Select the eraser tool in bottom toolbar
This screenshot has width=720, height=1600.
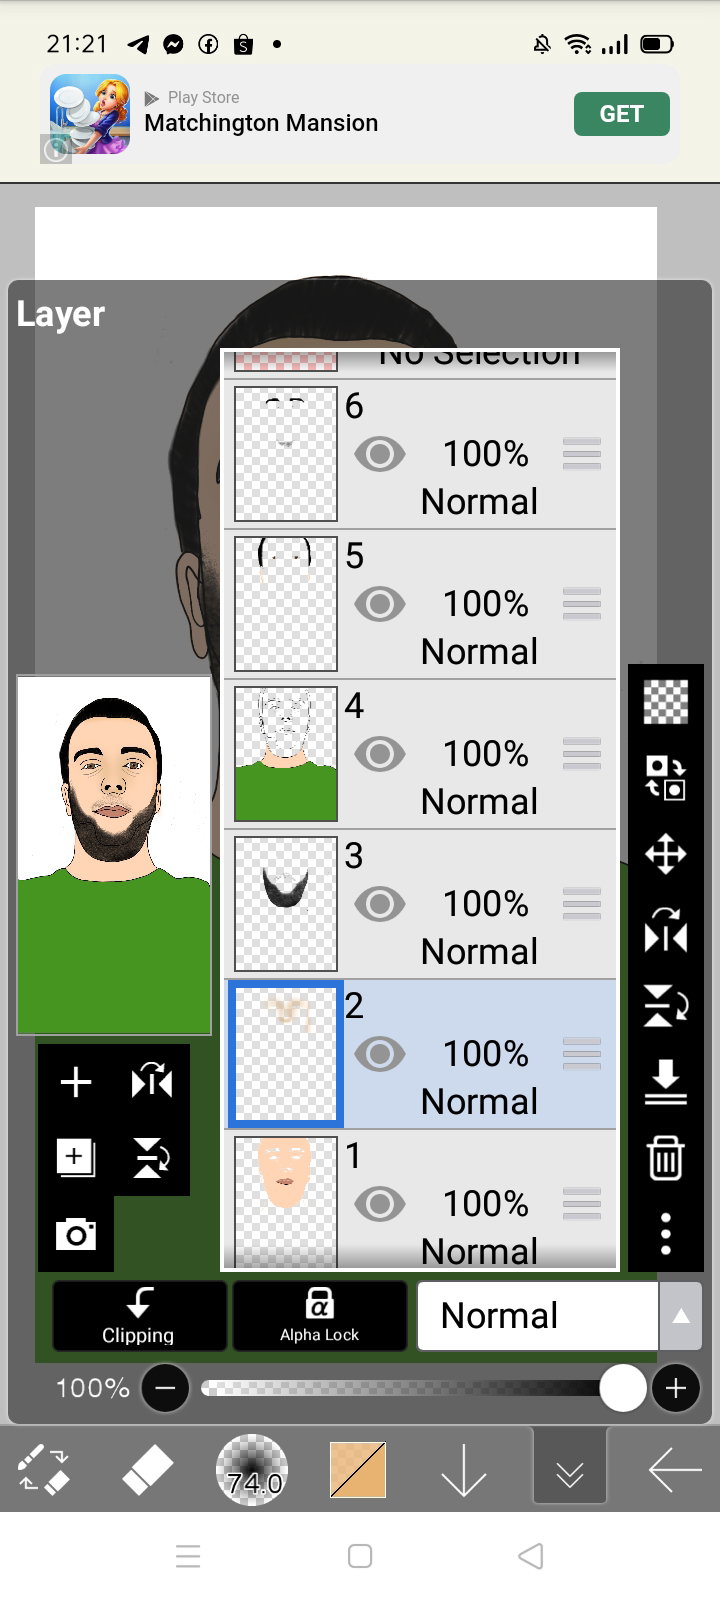tap(147, 1470)
